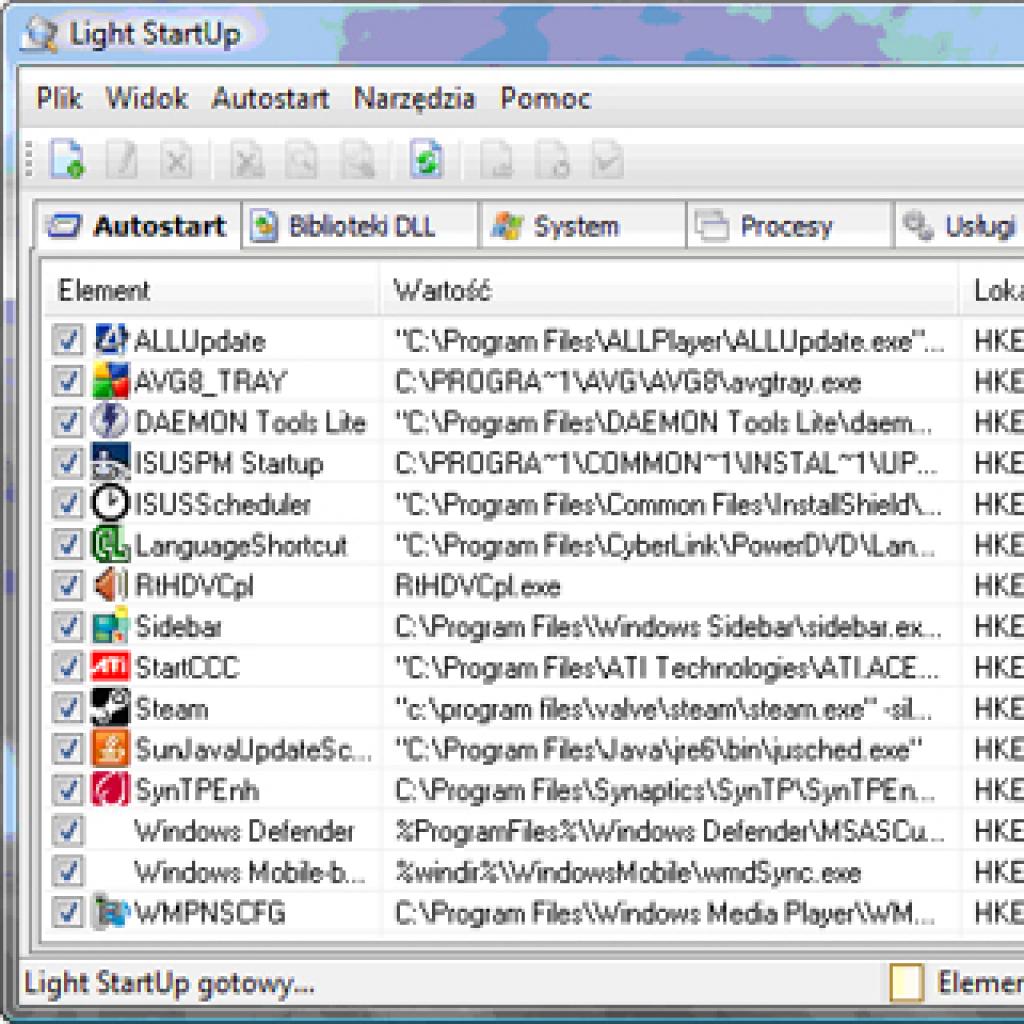The width and height of the screenshot is (1024, 1024).
Task: Uncheck the ALLUpdate startup checkbox
Action: [67, 340]
